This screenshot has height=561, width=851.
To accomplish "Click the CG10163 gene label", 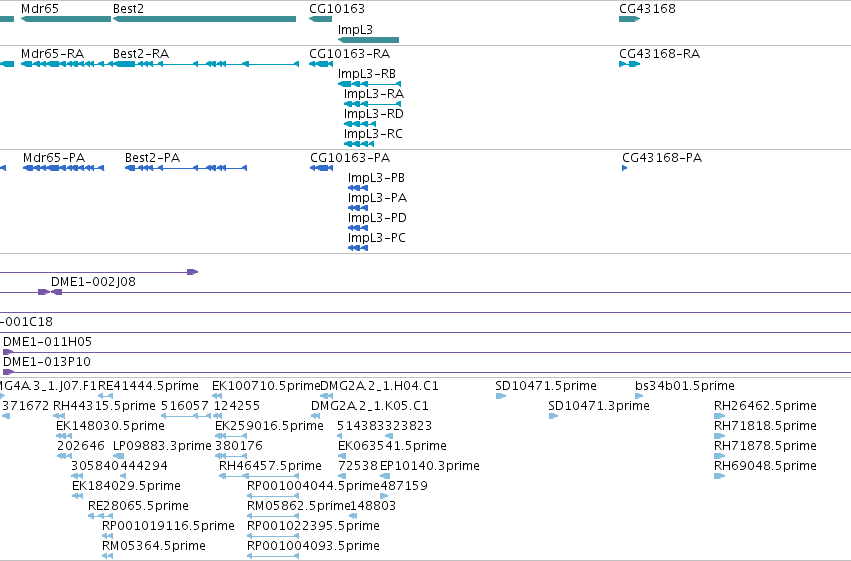I will click(336, 9).
